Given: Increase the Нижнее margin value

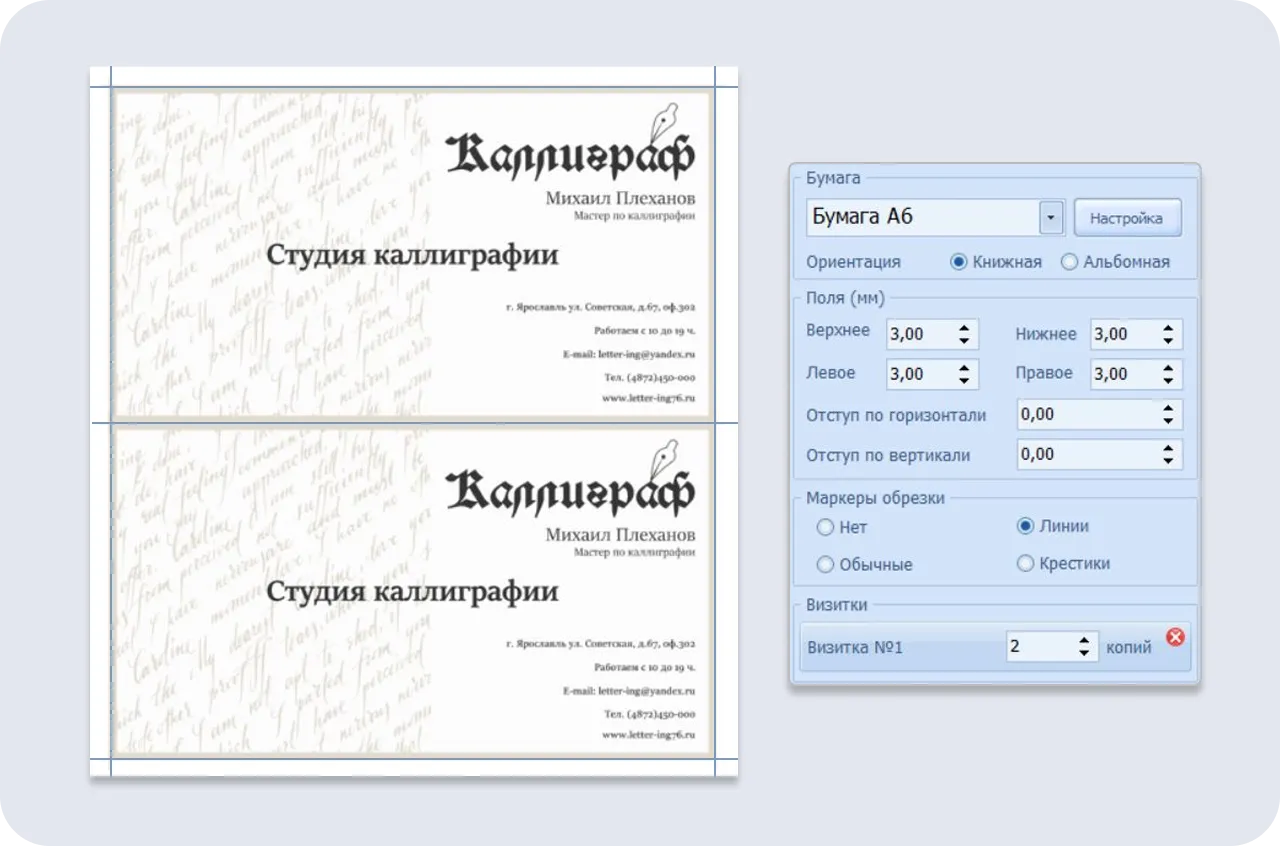Looking at the screenshot, I should click(1168, 327).
